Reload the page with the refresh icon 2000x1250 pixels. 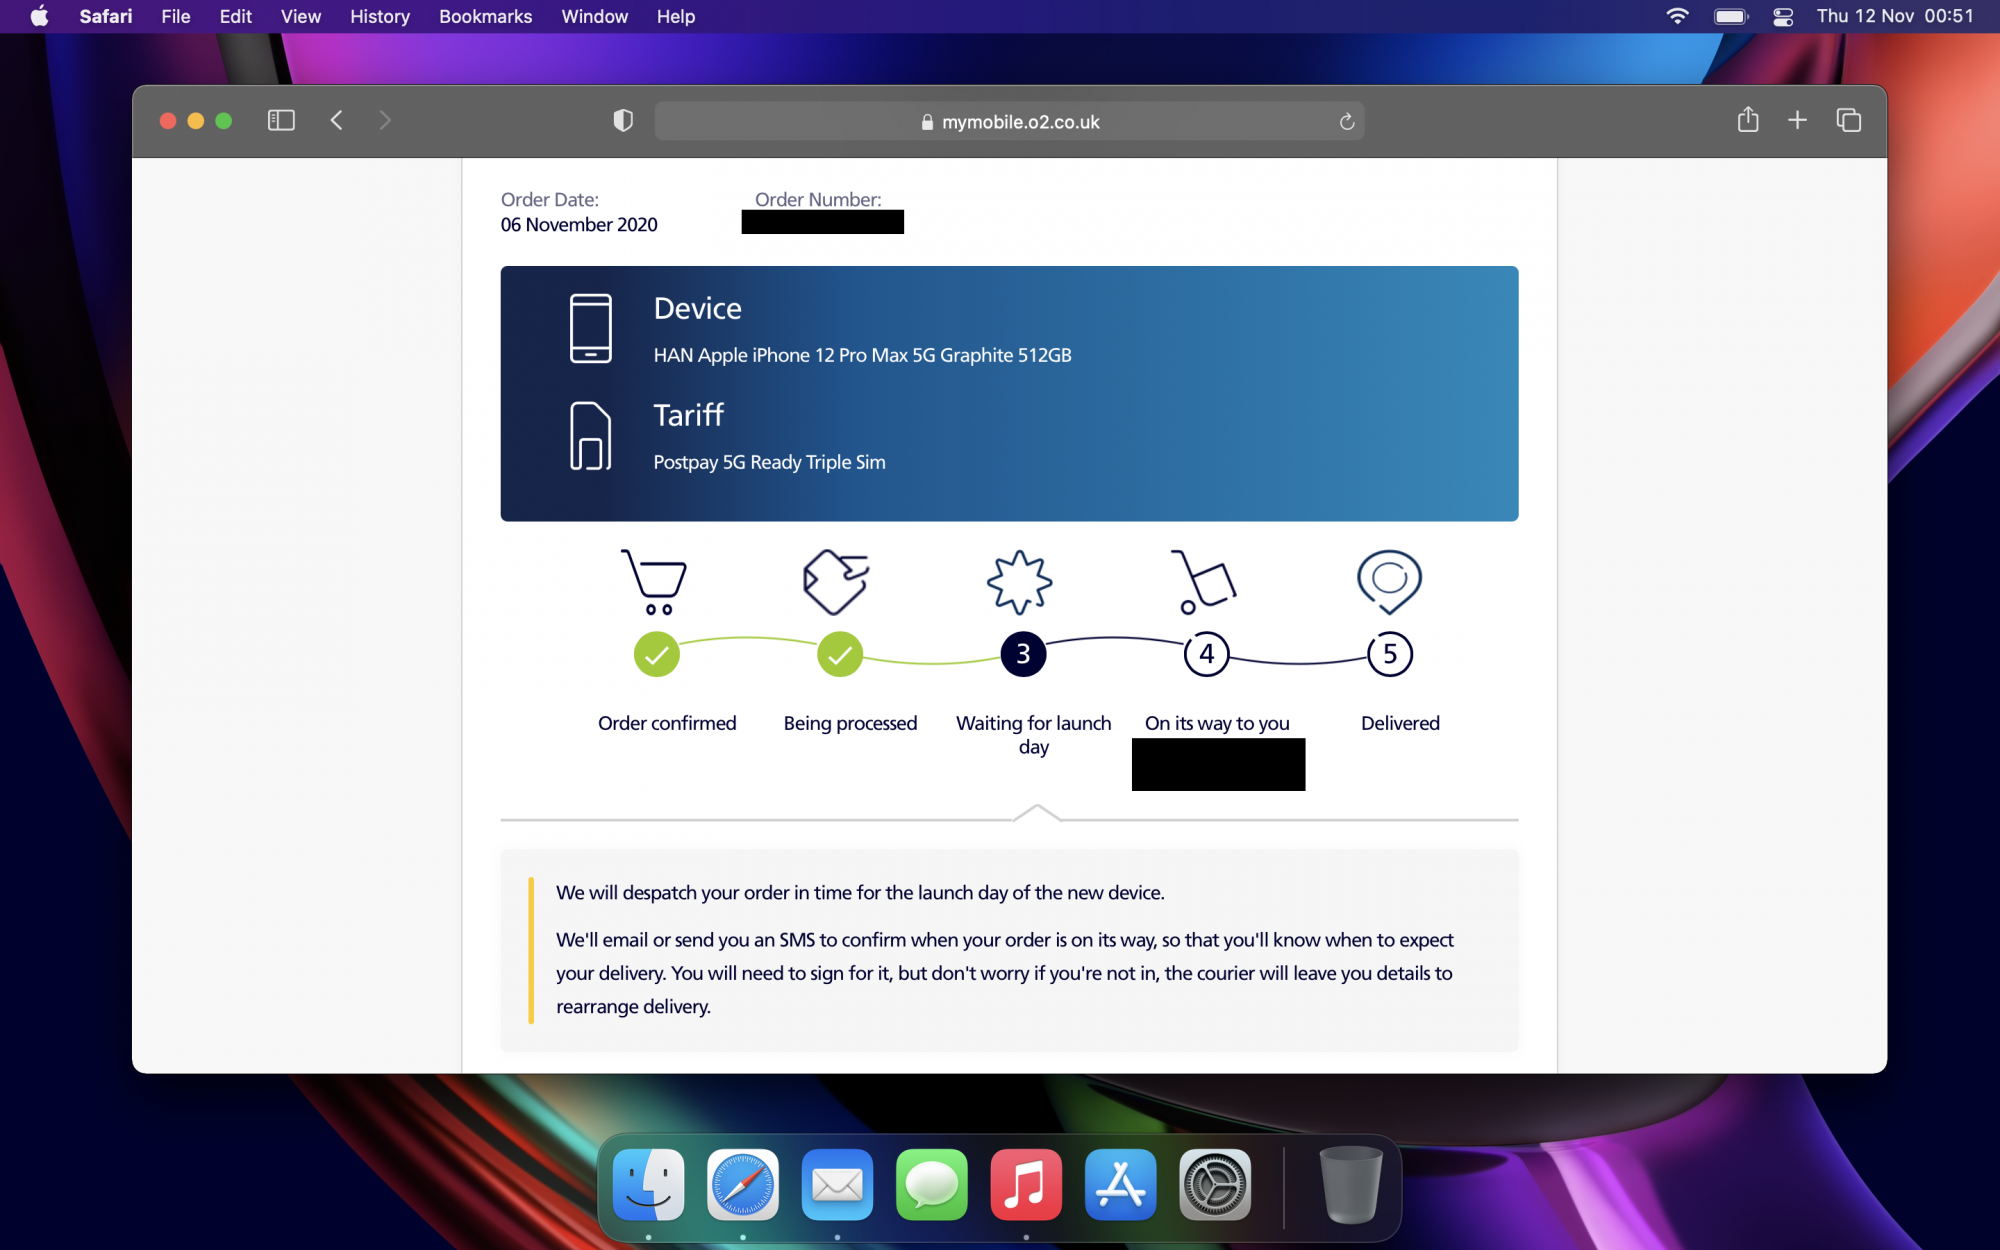pos(1347,121)
